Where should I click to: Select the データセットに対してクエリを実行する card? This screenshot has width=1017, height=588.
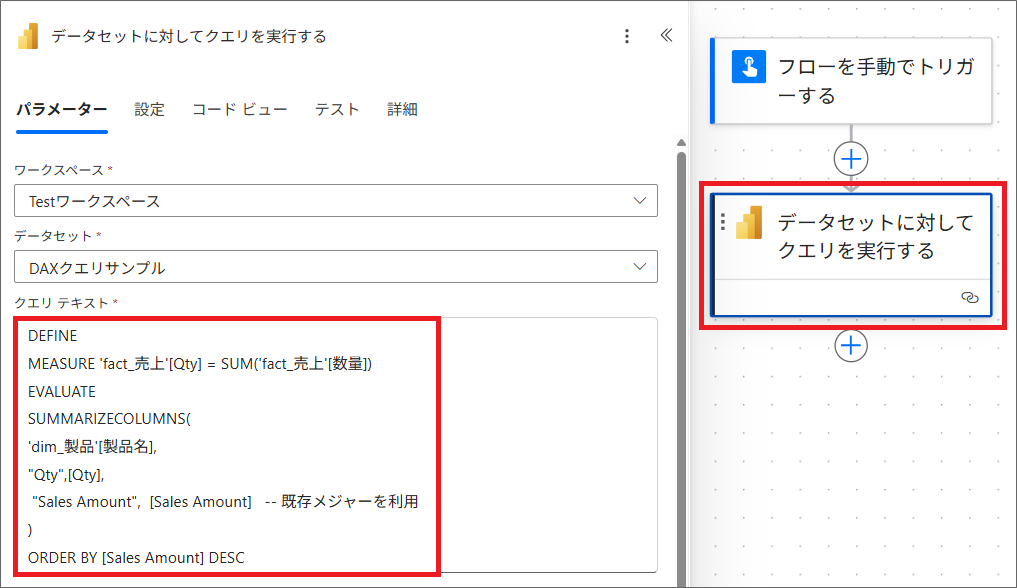pyautogui.click(x=851, y=255)
